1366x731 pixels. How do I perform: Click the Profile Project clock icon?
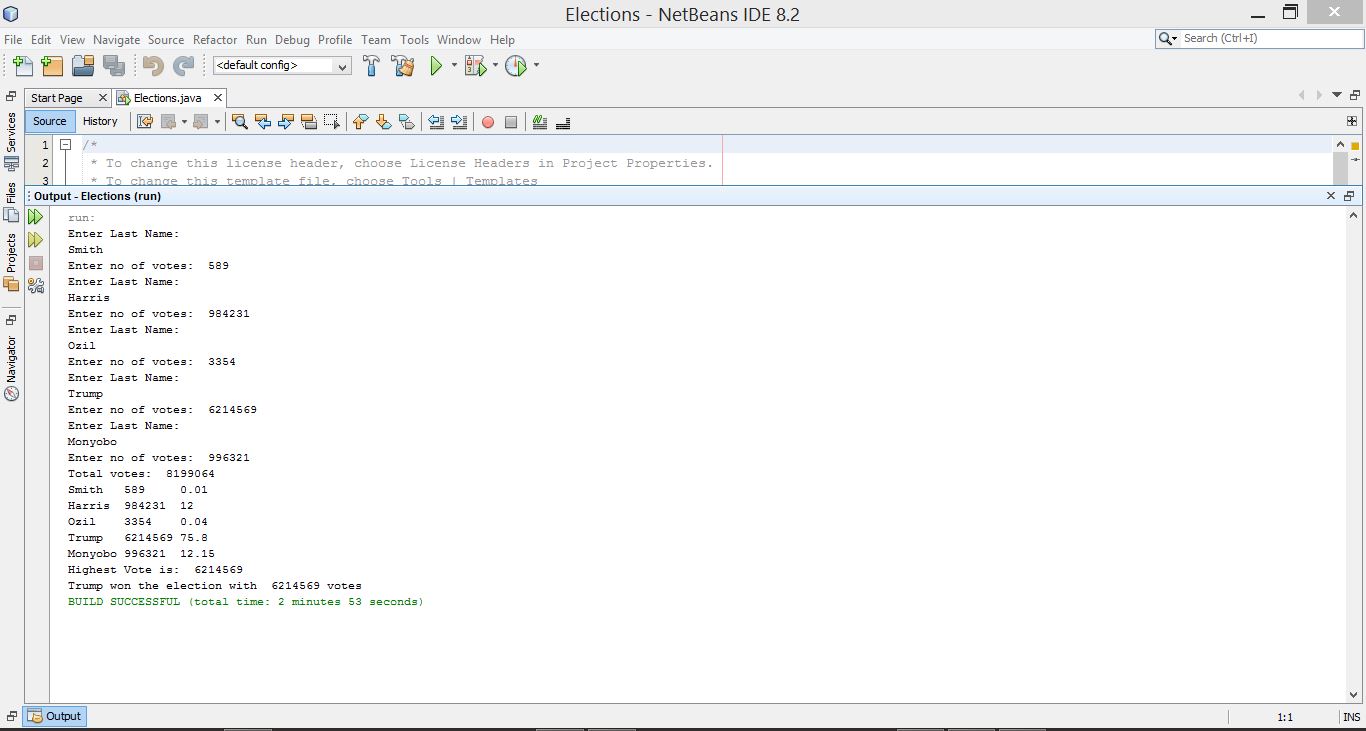515,66
